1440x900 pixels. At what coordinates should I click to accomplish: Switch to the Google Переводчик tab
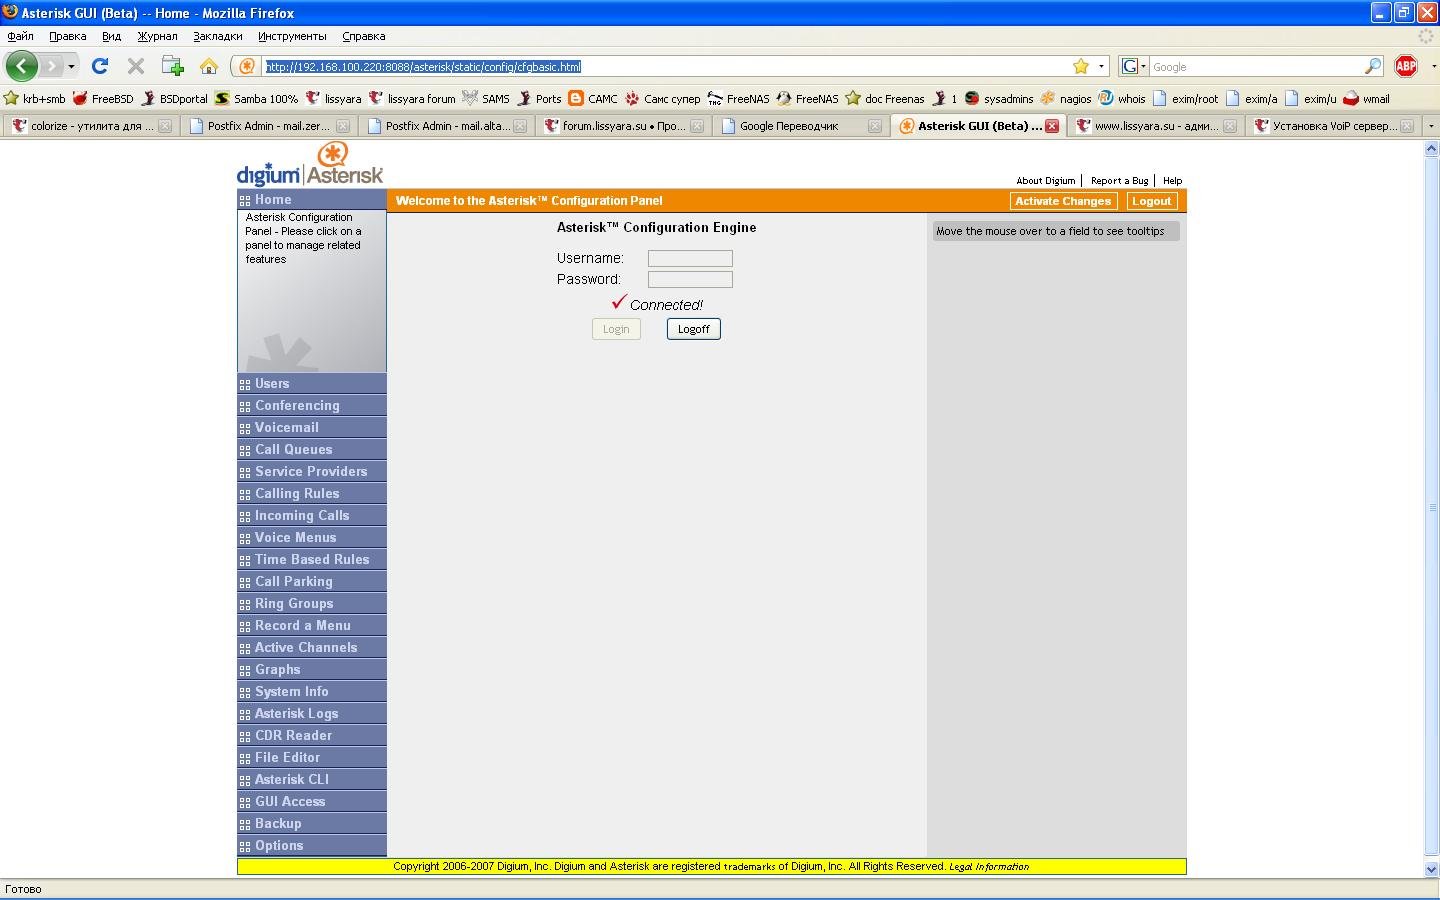(800, 126)
